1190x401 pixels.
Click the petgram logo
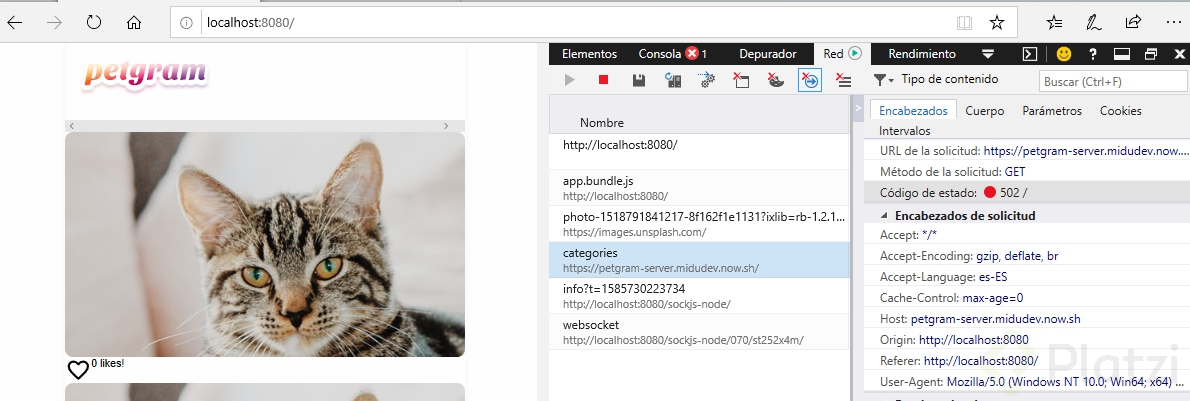(x=144, y=74)
